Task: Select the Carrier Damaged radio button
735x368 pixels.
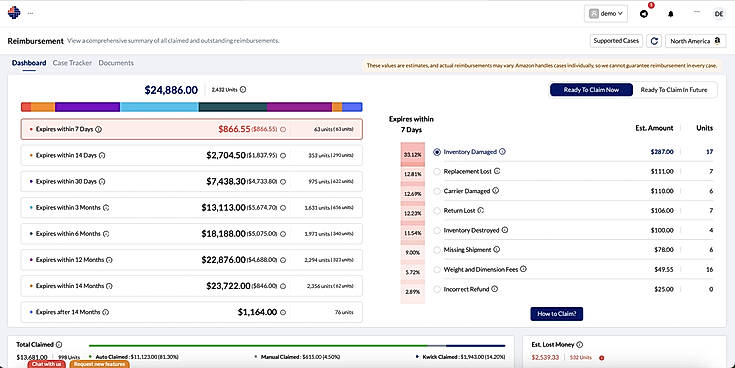Action: [437, 191]
